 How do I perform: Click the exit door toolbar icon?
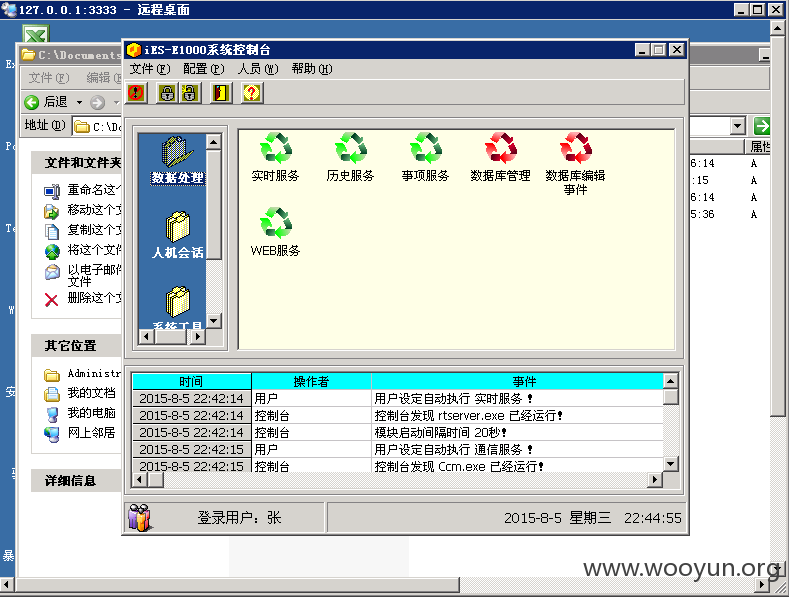[221, 93]
